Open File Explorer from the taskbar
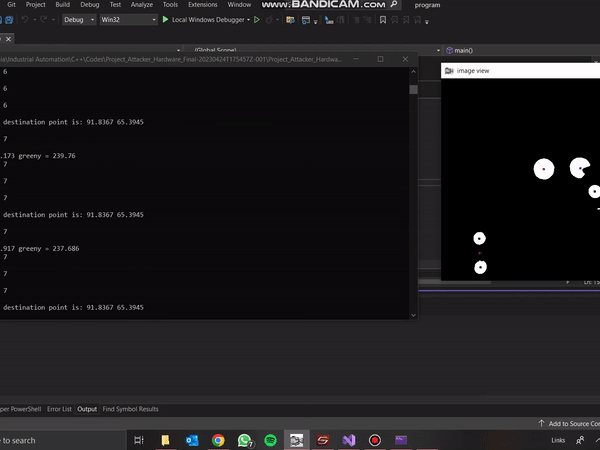The width and height of the screenshot is (600, 450). [x=165, y=440]
